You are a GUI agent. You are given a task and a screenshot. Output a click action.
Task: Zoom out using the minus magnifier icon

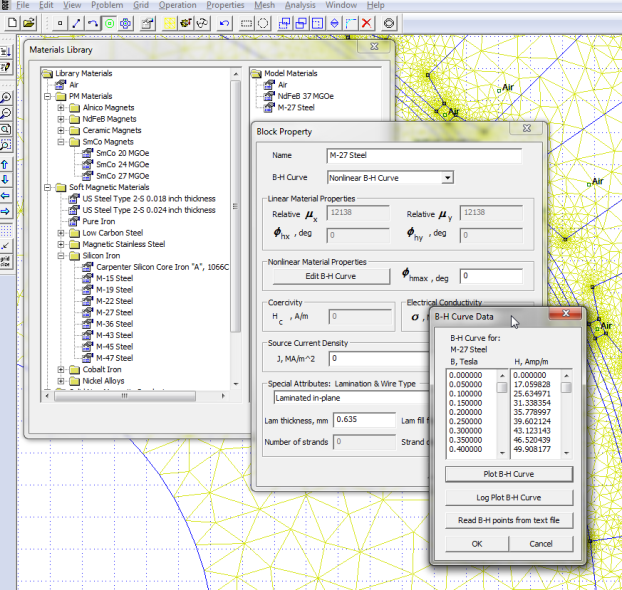6,113
